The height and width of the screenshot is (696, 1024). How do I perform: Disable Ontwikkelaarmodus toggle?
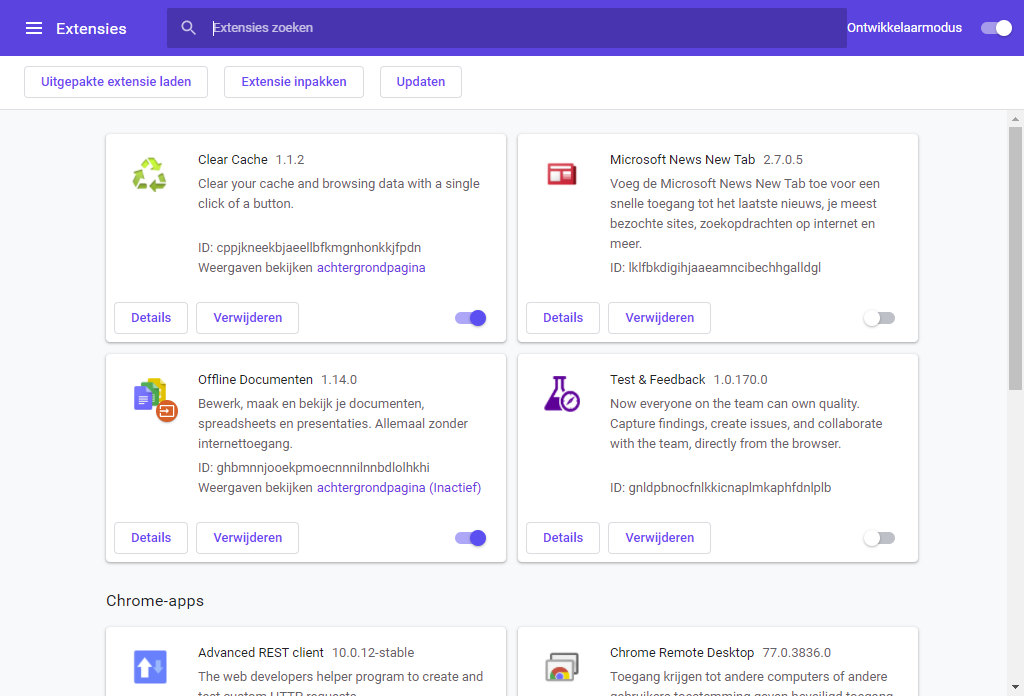[x=997, y=28]
